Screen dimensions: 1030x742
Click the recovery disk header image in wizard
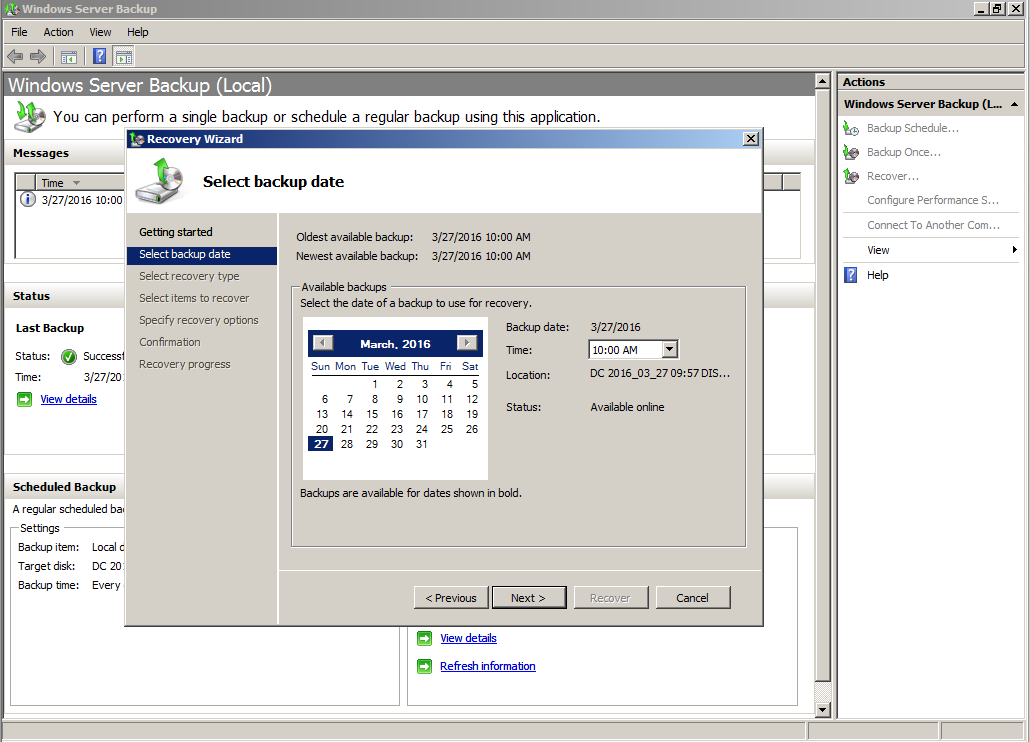160,181
